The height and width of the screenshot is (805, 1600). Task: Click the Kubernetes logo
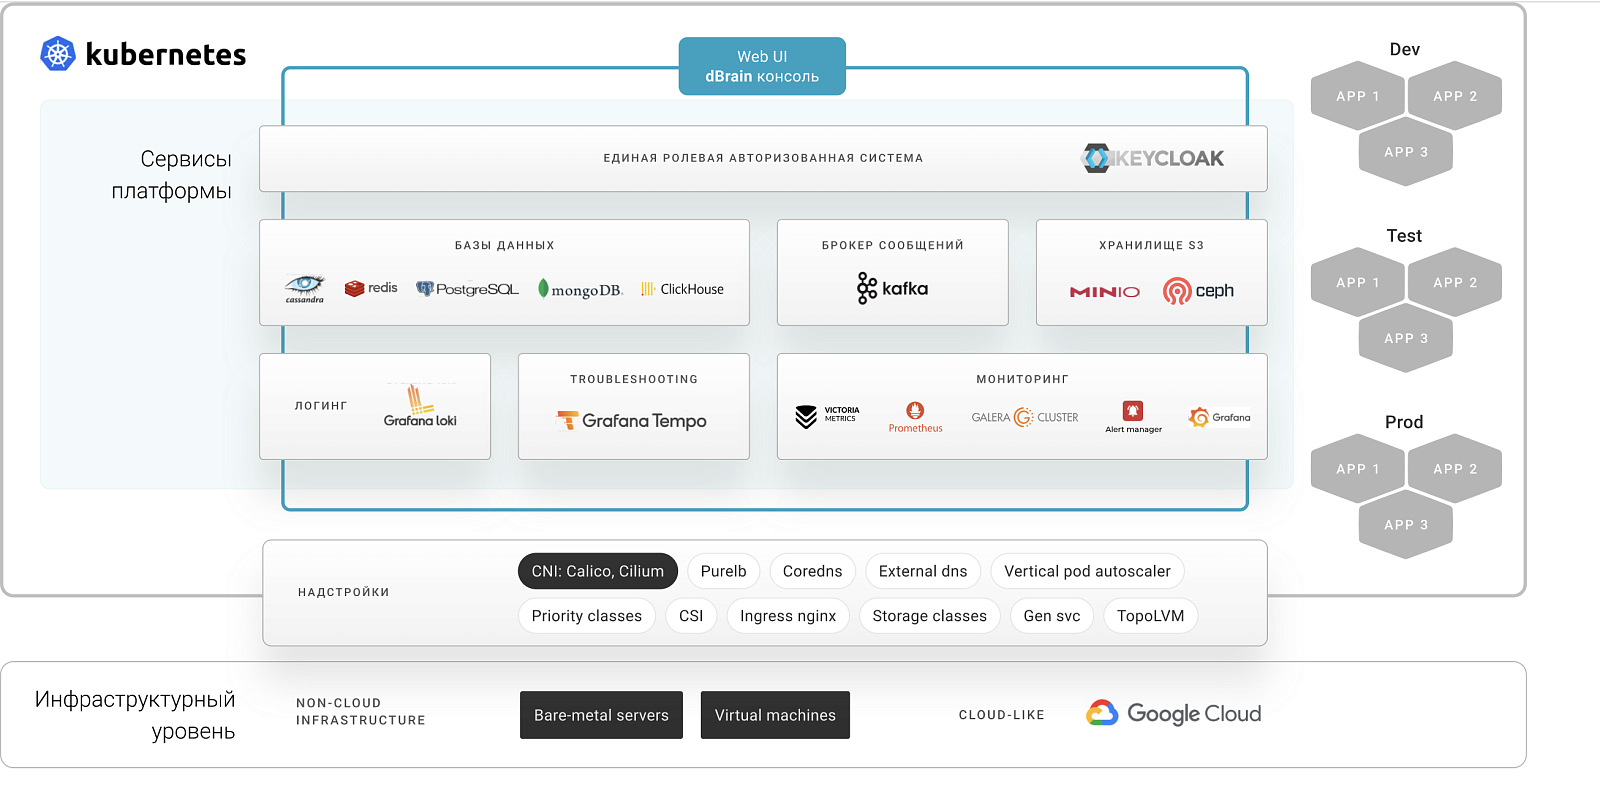pos(143,54)
